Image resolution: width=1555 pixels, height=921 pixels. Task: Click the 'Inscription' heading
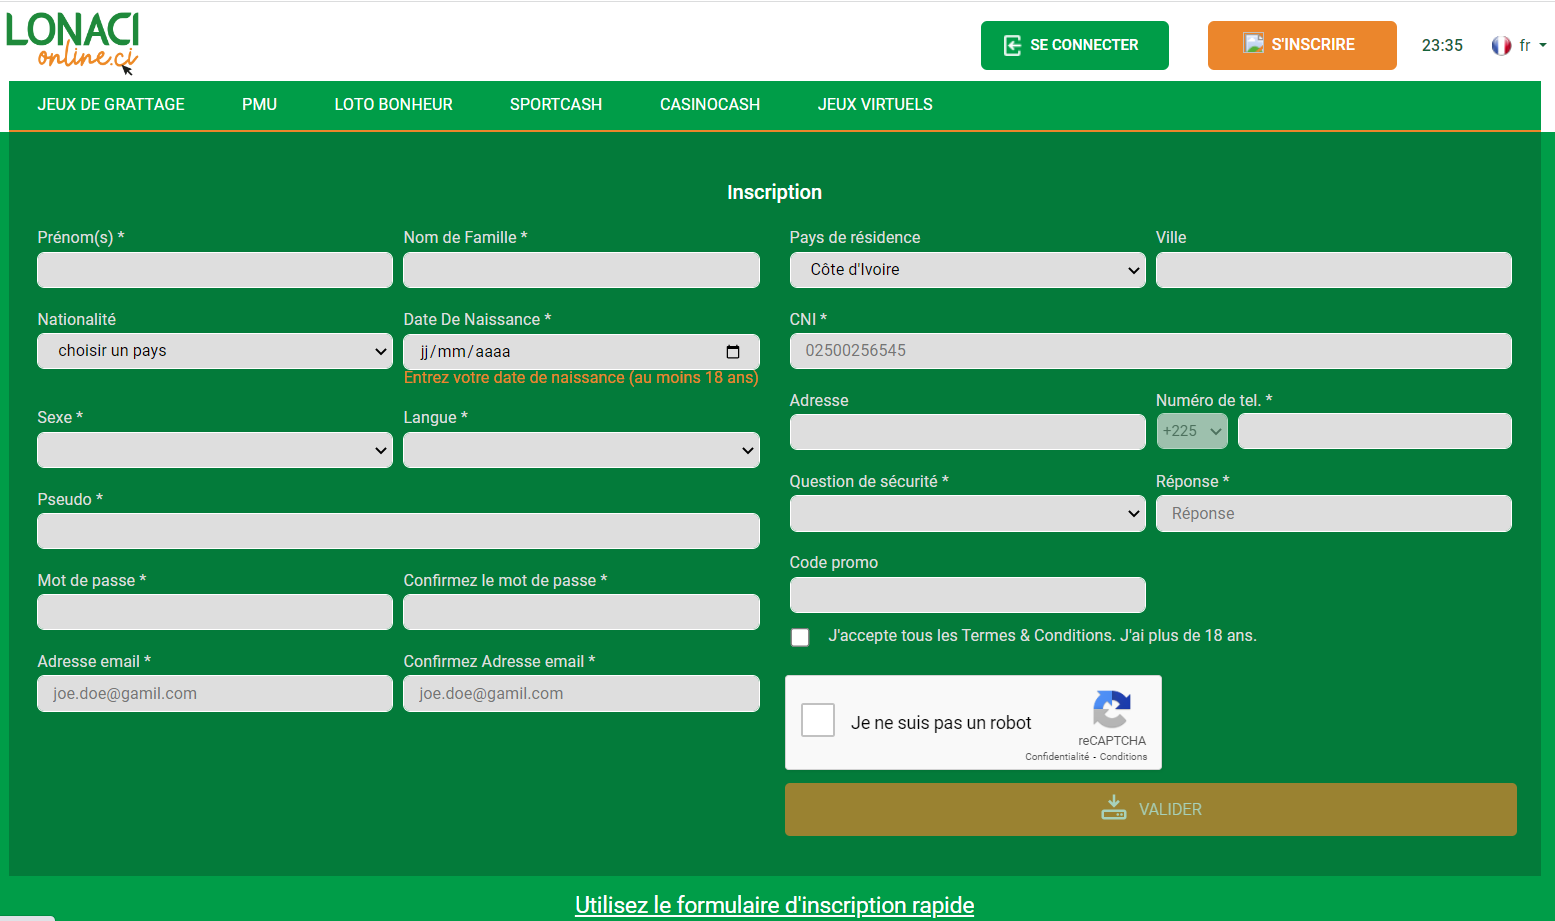coord(775,192)
